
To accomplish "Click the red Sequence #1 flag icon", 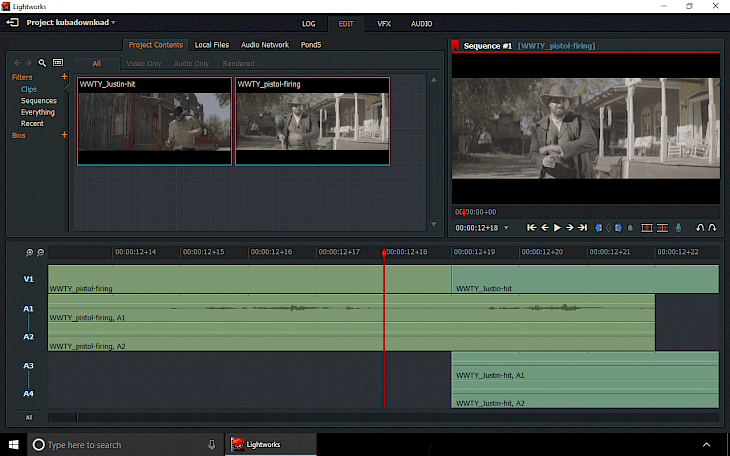I will pyautogui.click(x=455, y=45).
